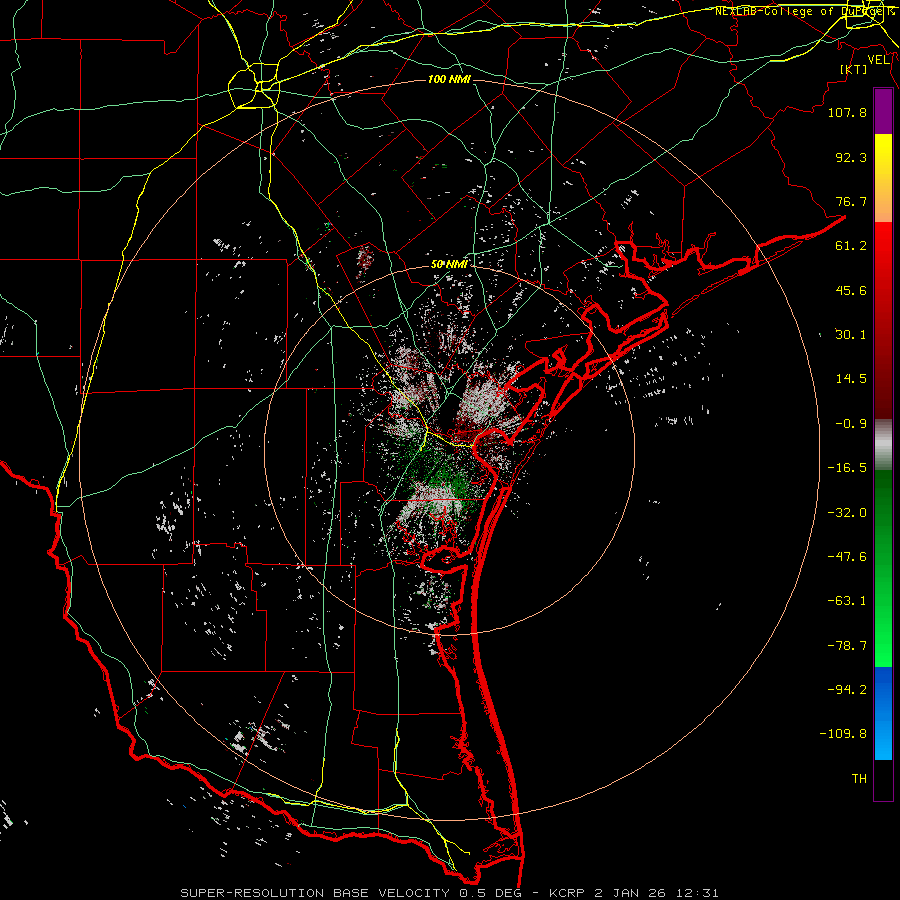Click the 45.6 velocity scale value
This screenshot has height=900, width=900.
pos(851,290)
